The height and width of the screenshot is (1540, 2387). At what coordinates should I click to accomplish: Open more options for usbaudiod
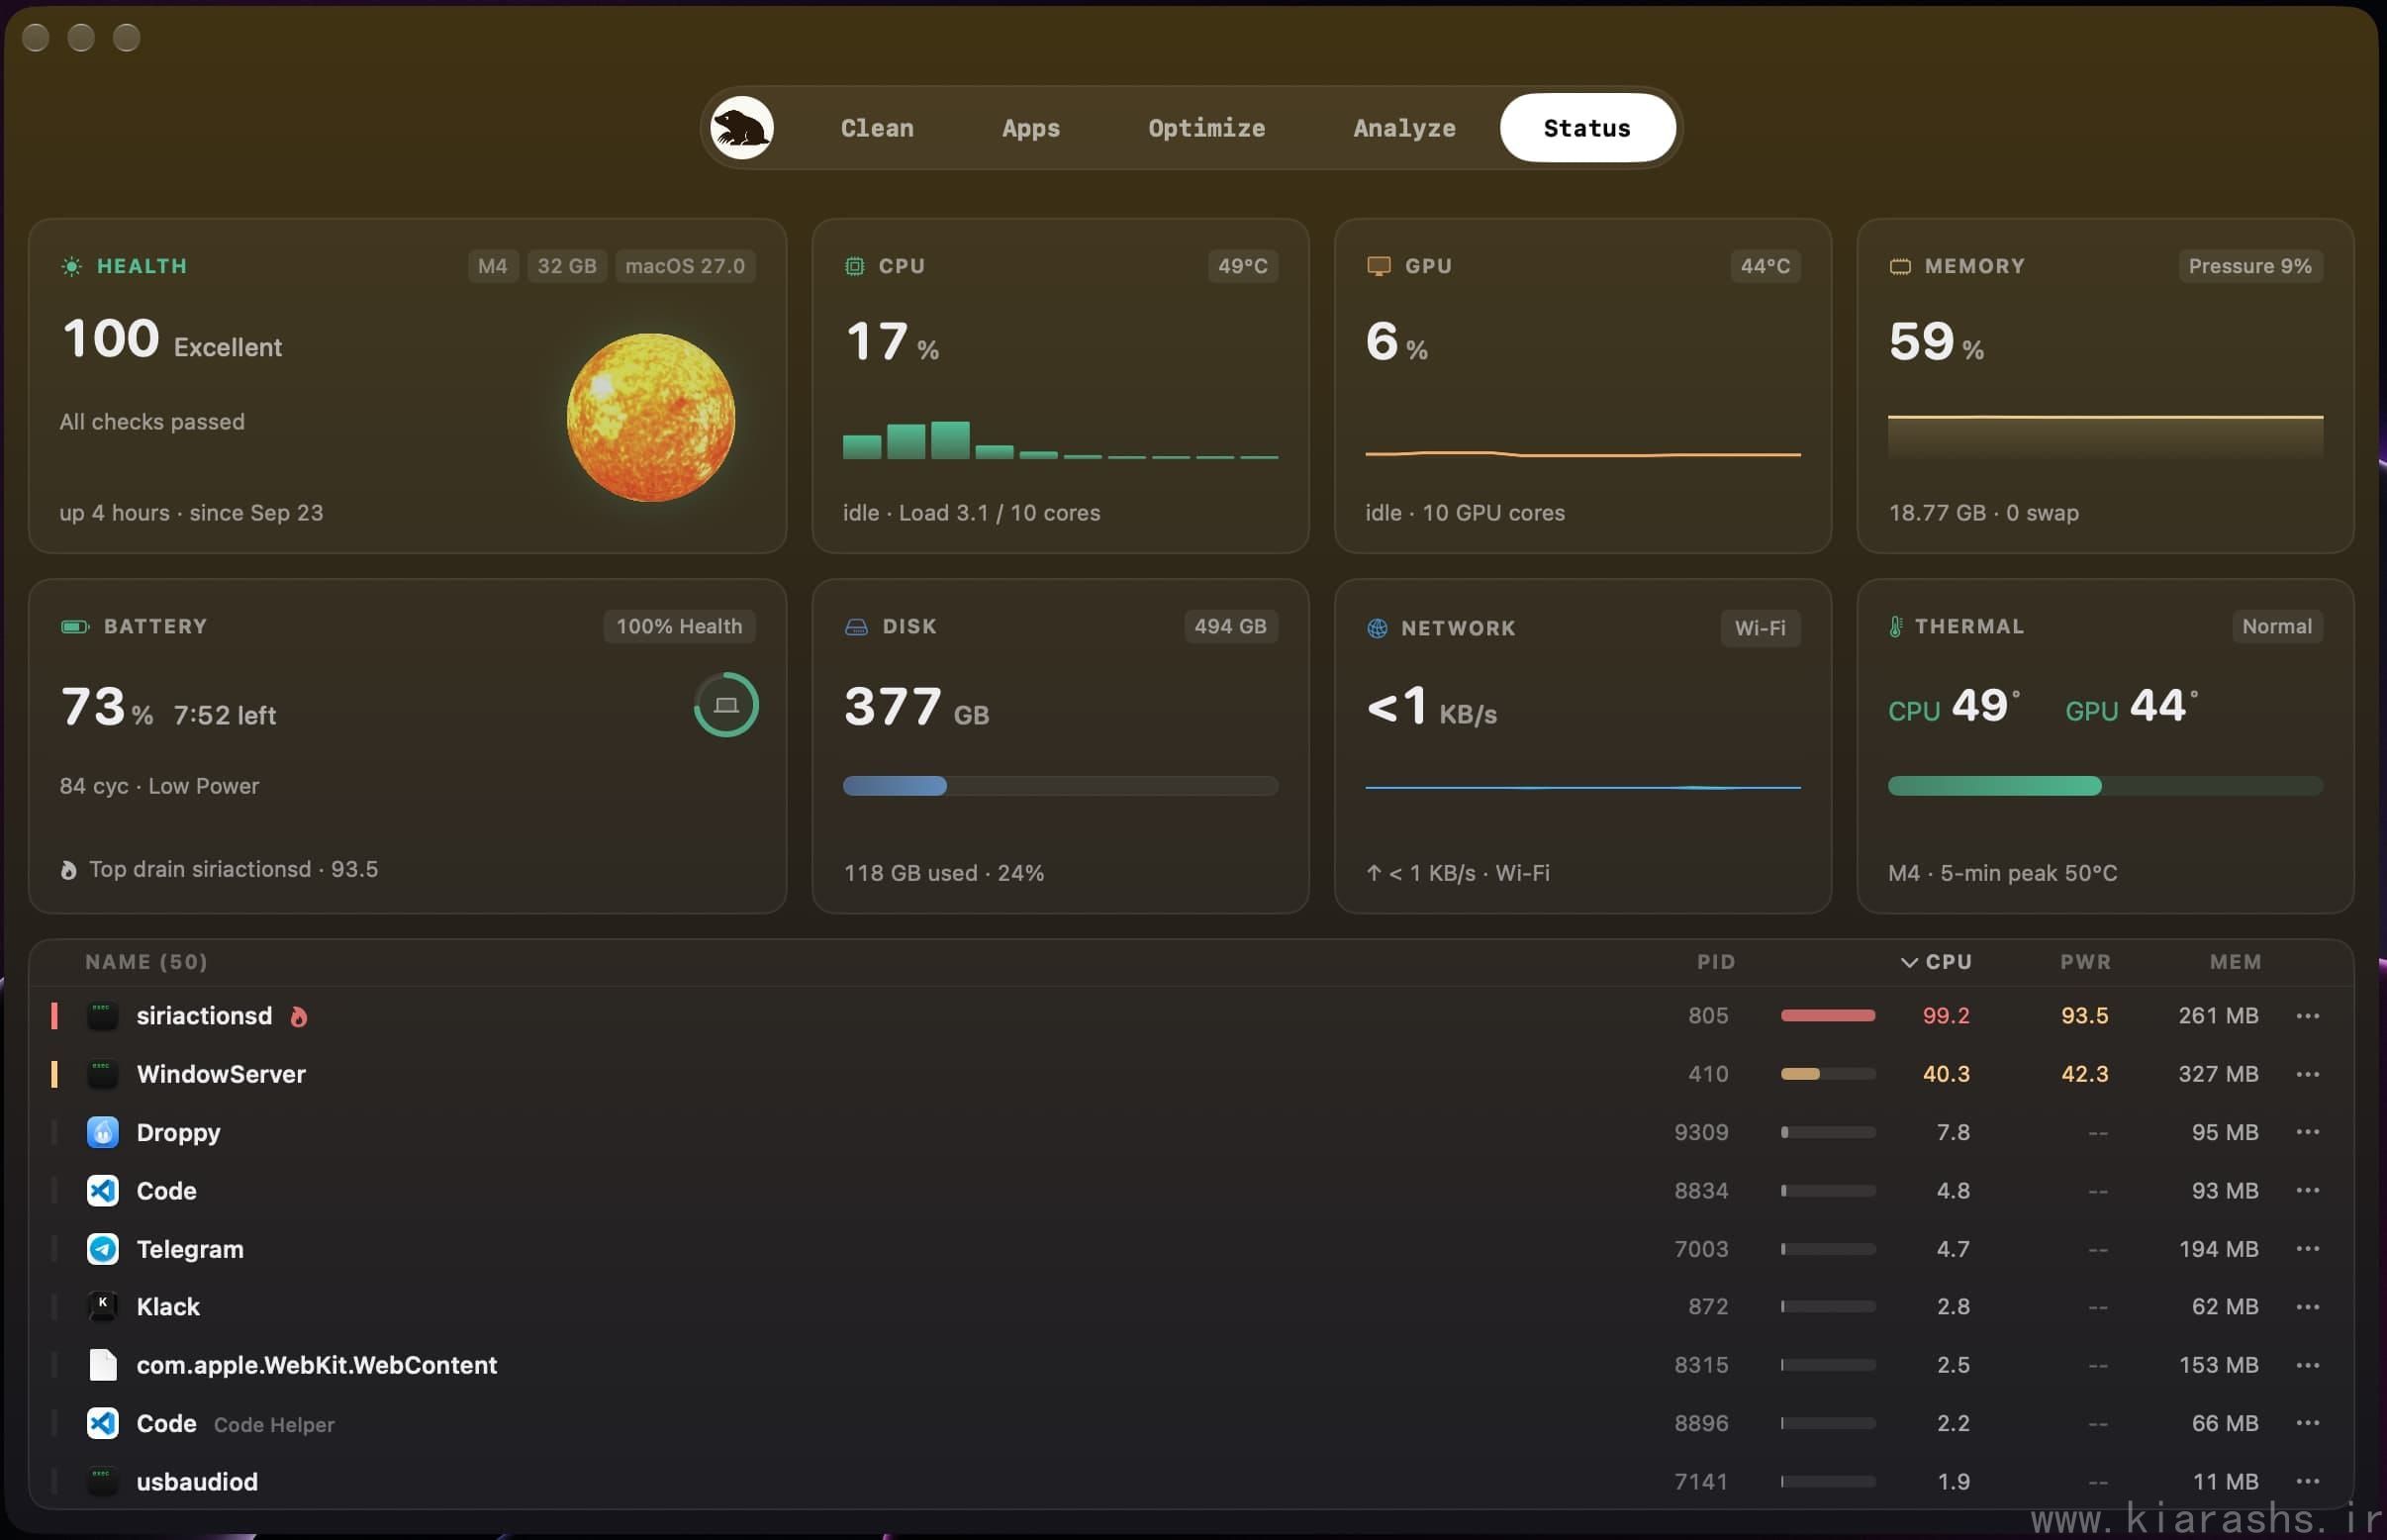pyautogui.click(x=2308, y=1481)
